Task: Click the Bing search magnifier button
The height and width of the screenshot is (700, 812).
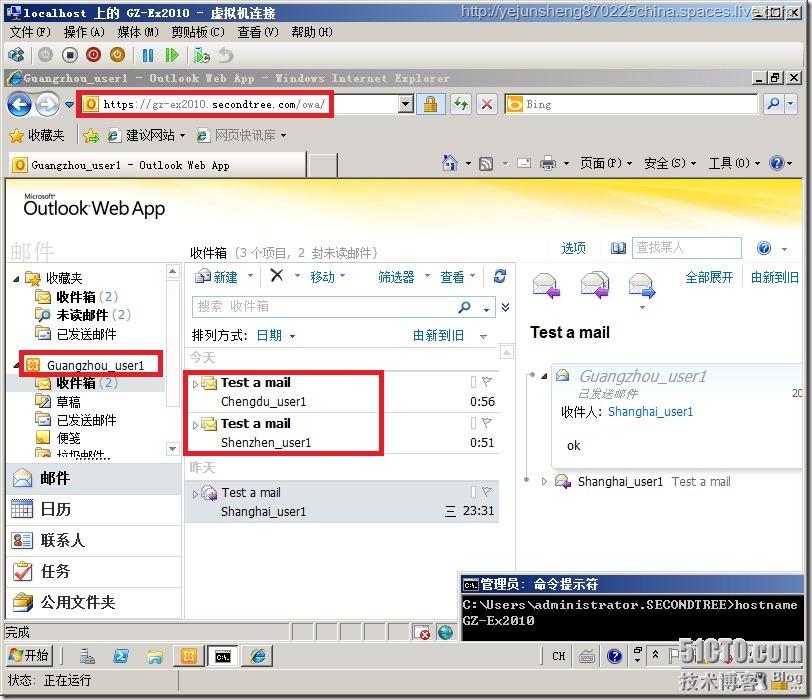Action: pyautogui.click(x=774, y=104)
